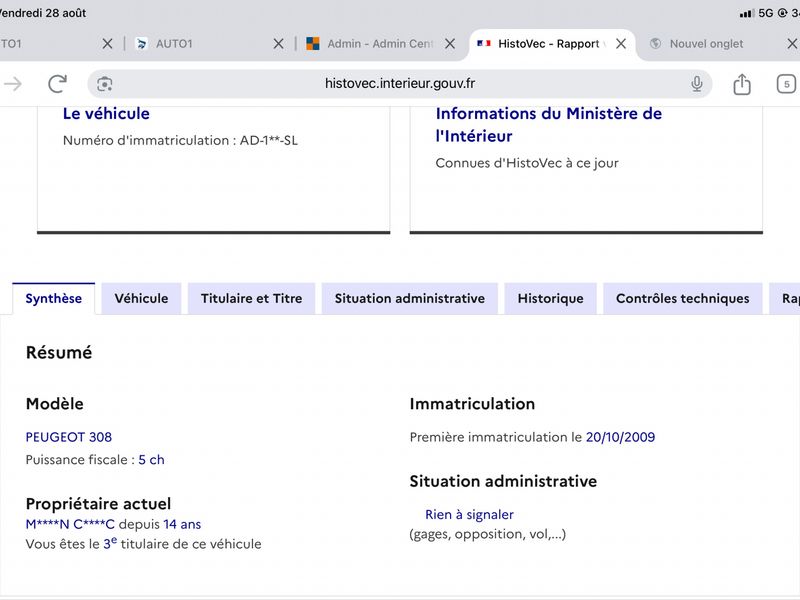This screenshot has width=800, height=600.
Task: Click the 20/10/2009 registration date
Action: [x=620, y=437]
